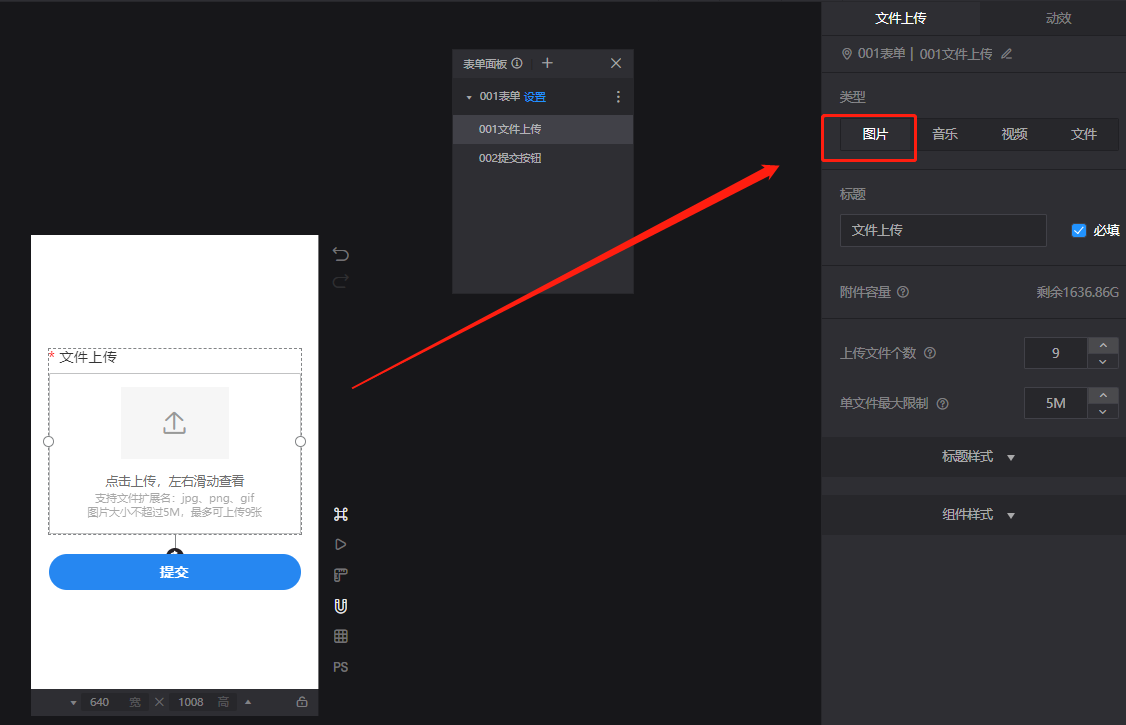Click the help icon next to 单文件最大限制
1126x725 pixels.
pos(943,404)
